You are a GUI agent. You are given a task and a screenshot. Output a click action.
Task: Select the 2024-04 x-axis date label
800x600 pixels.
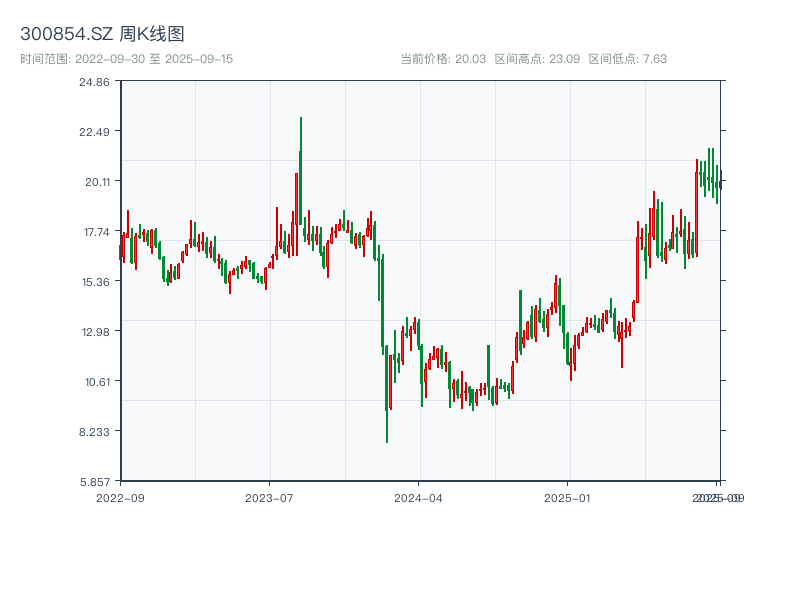[419, 497]
